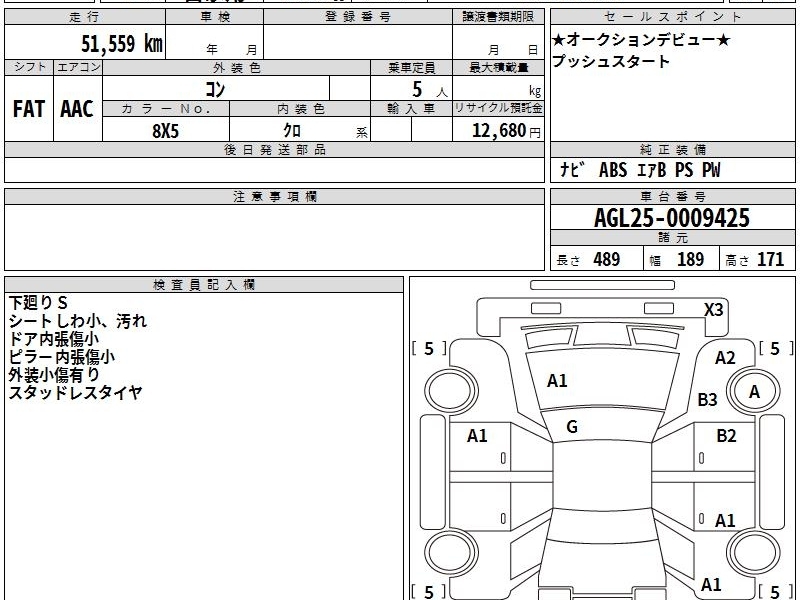Select the recycle deposit 12,680円

click(x=506, y=131)
